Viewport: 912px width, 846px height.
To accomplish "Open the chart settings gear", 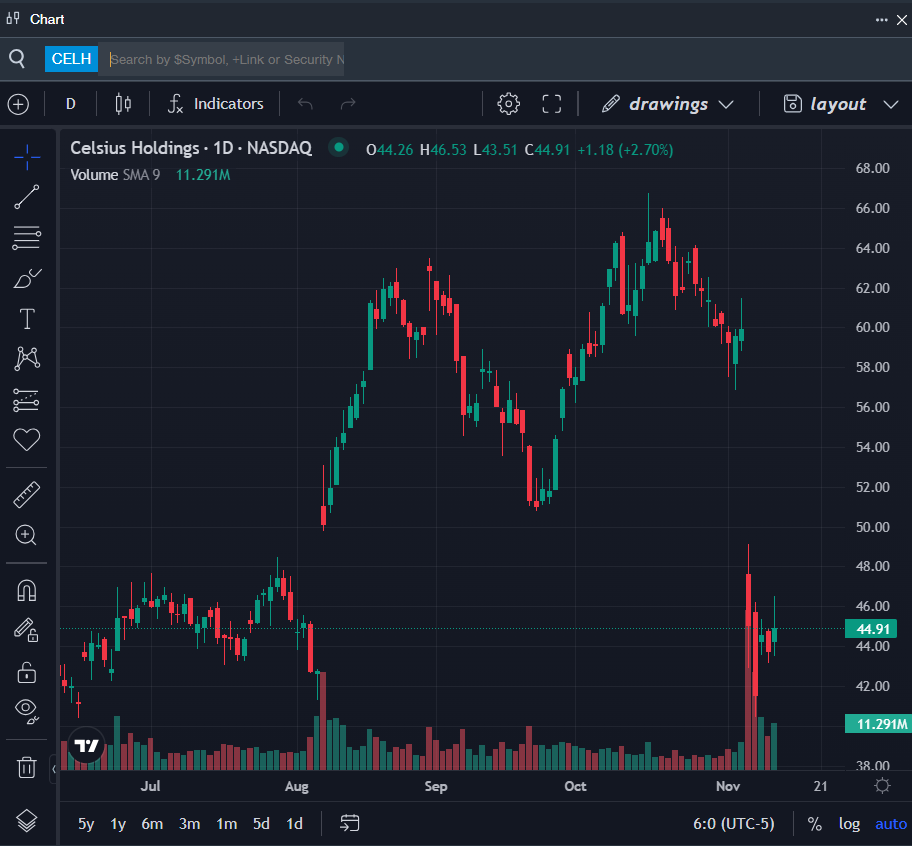I will (509, 104).
